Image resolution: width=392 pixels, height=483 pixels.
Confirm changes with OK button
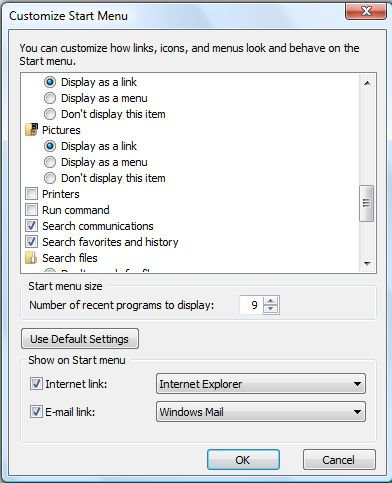point(243,460)
